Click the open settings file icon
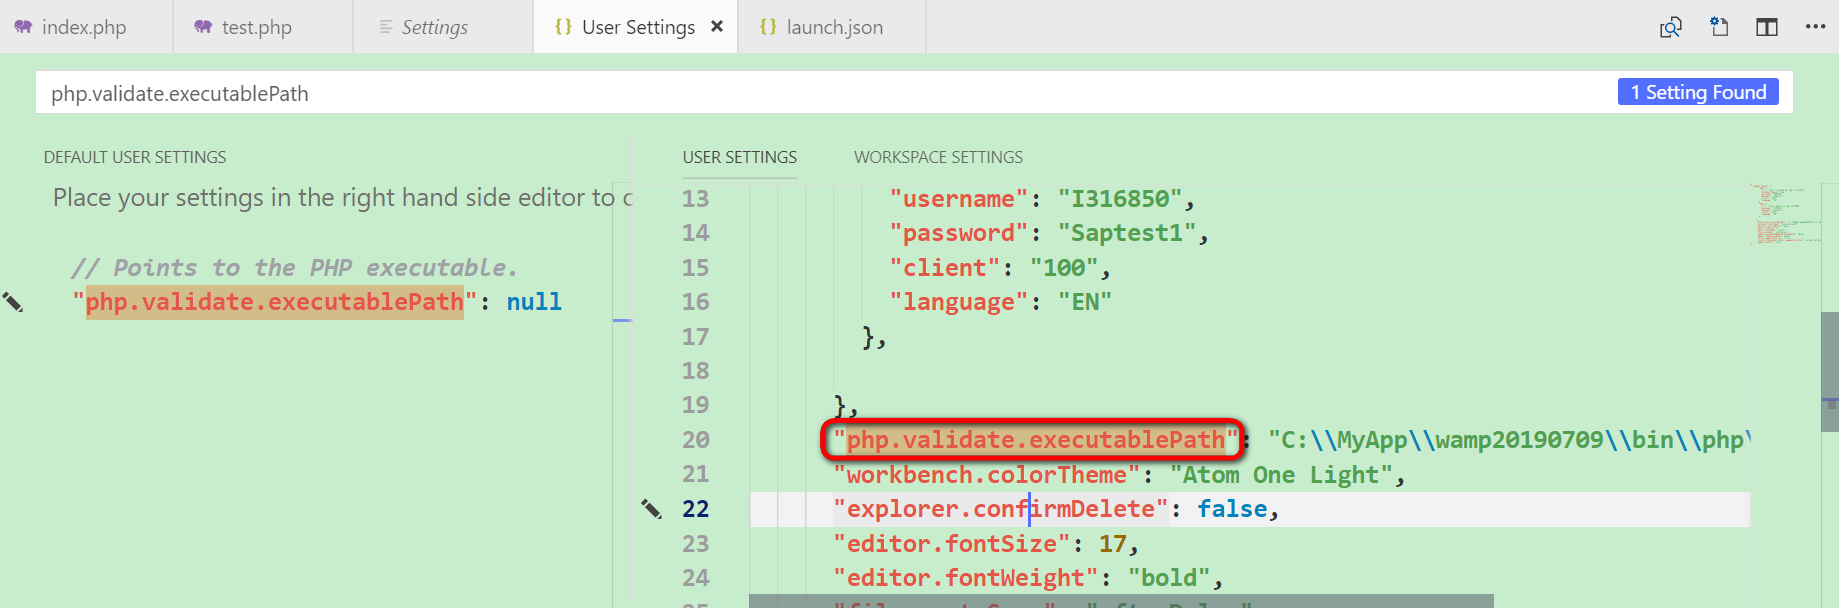The height and width of the screenshot is (608, 1839). tap(1719, 27)
